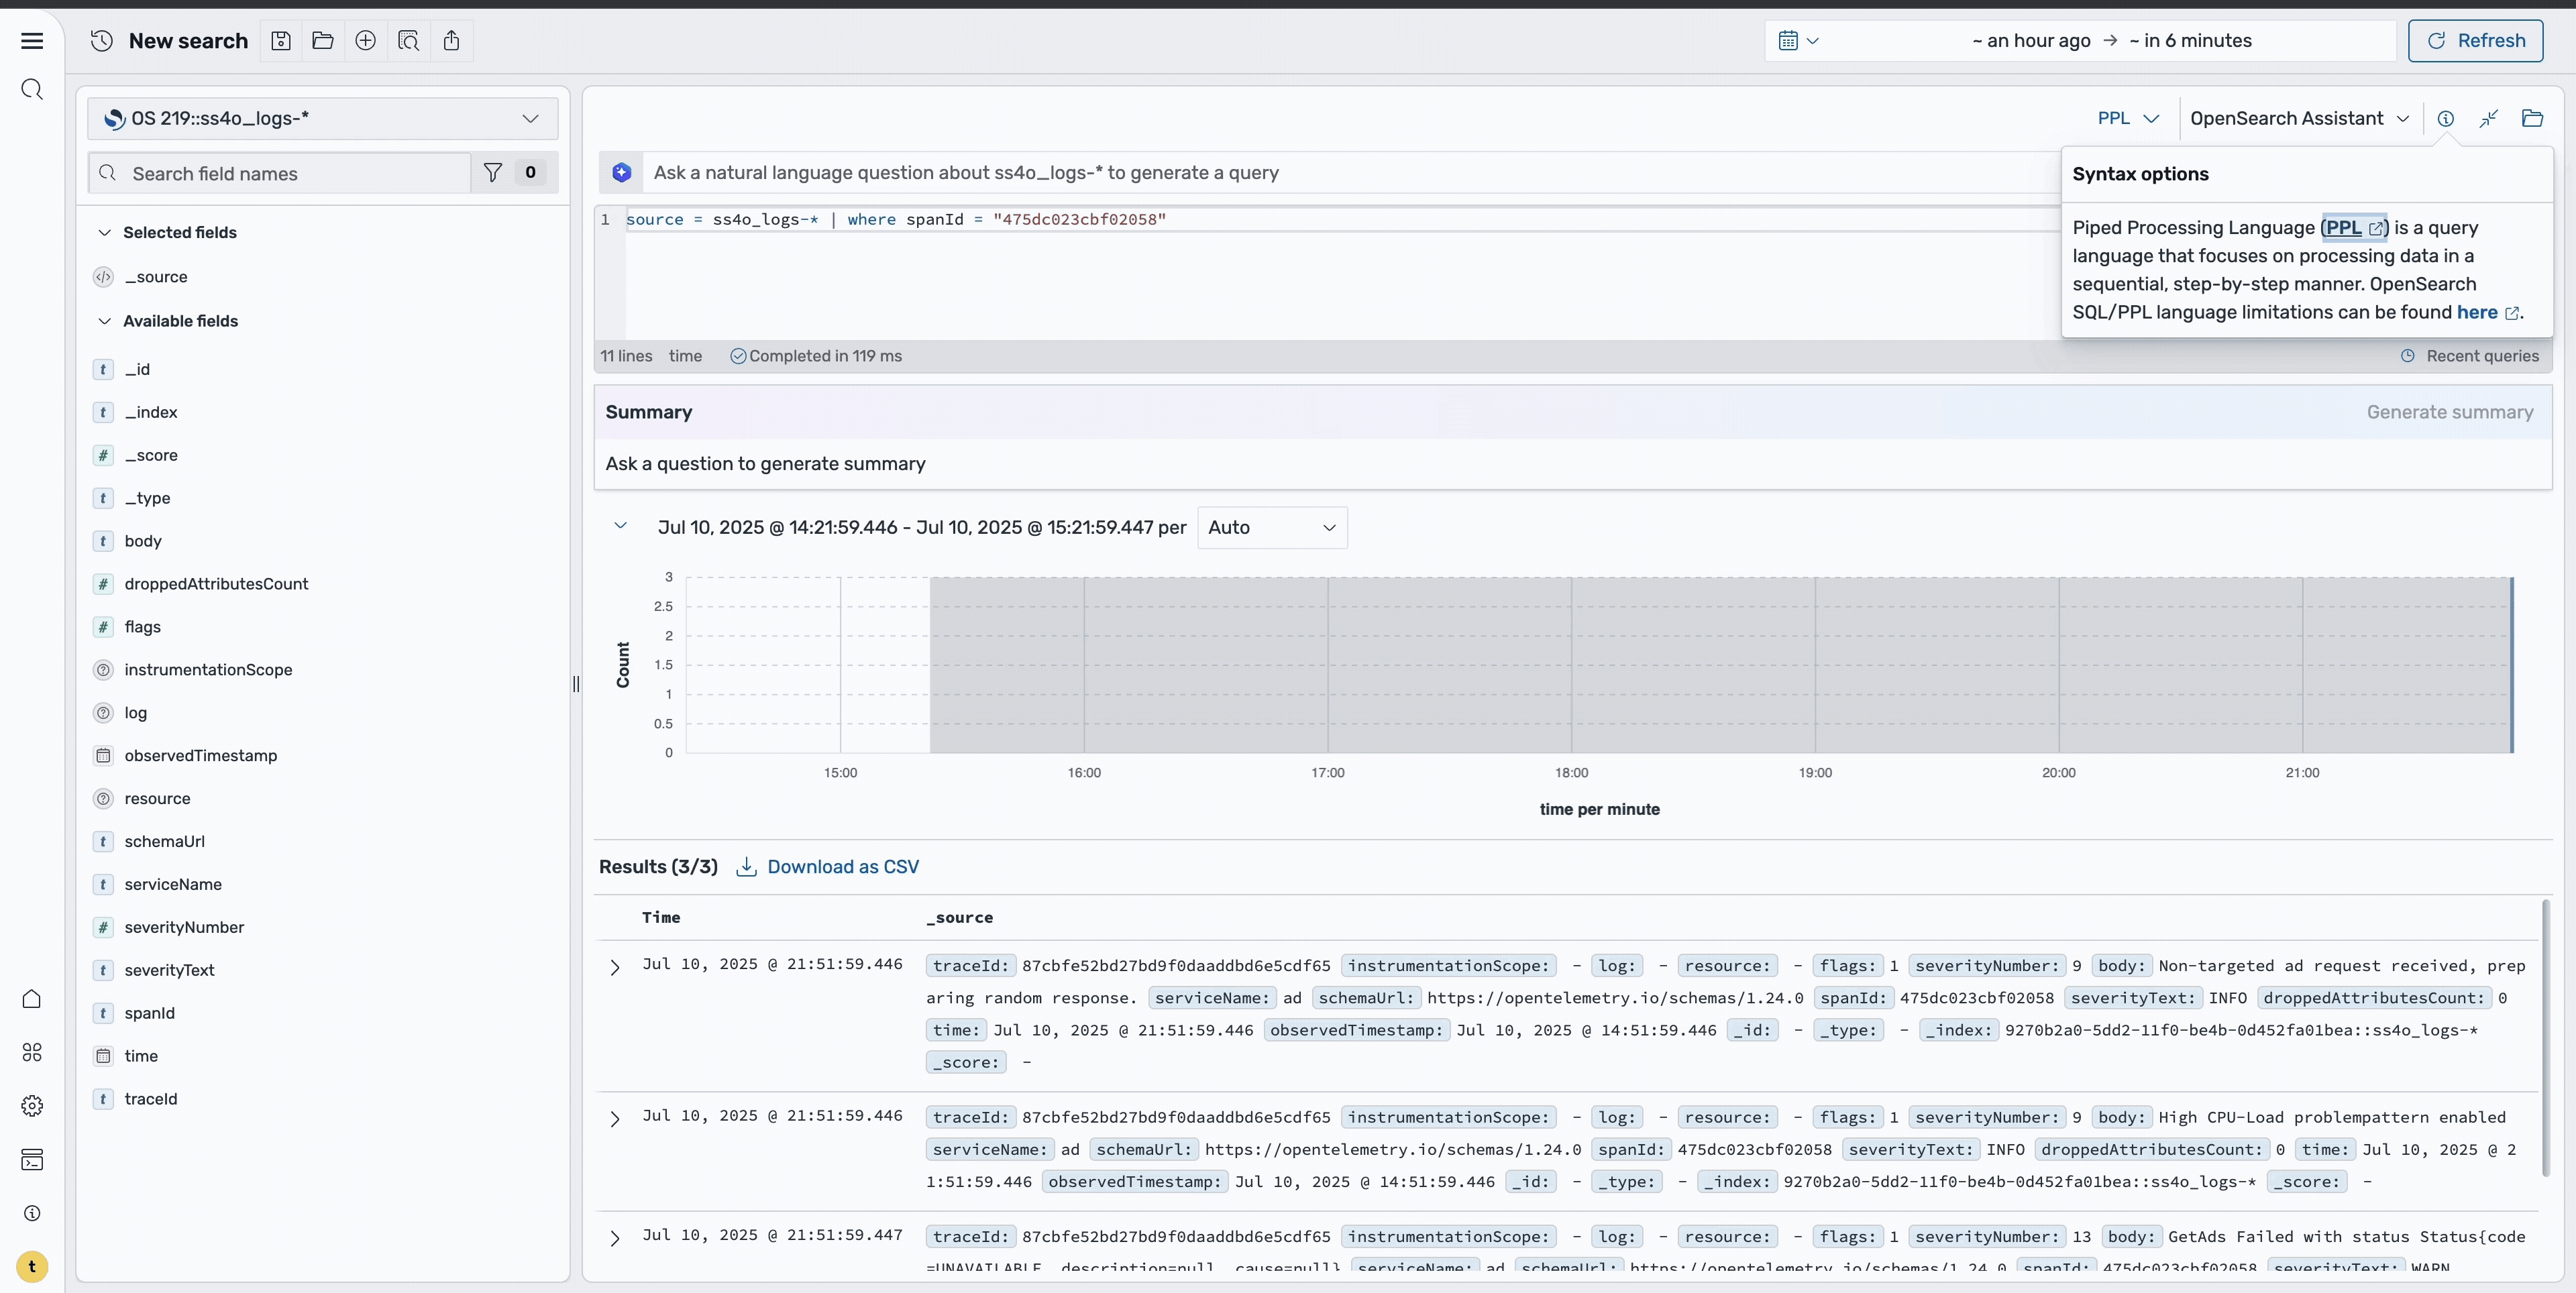Click the magnifier search icon in left sidebar
Screen dimensions: 2576x1293
[32, 90]
